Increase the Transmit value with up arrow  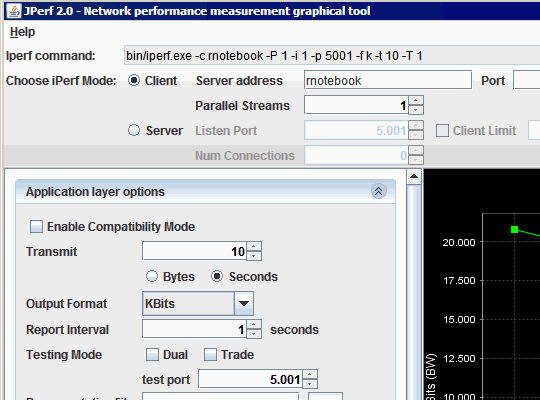(254, 246)
